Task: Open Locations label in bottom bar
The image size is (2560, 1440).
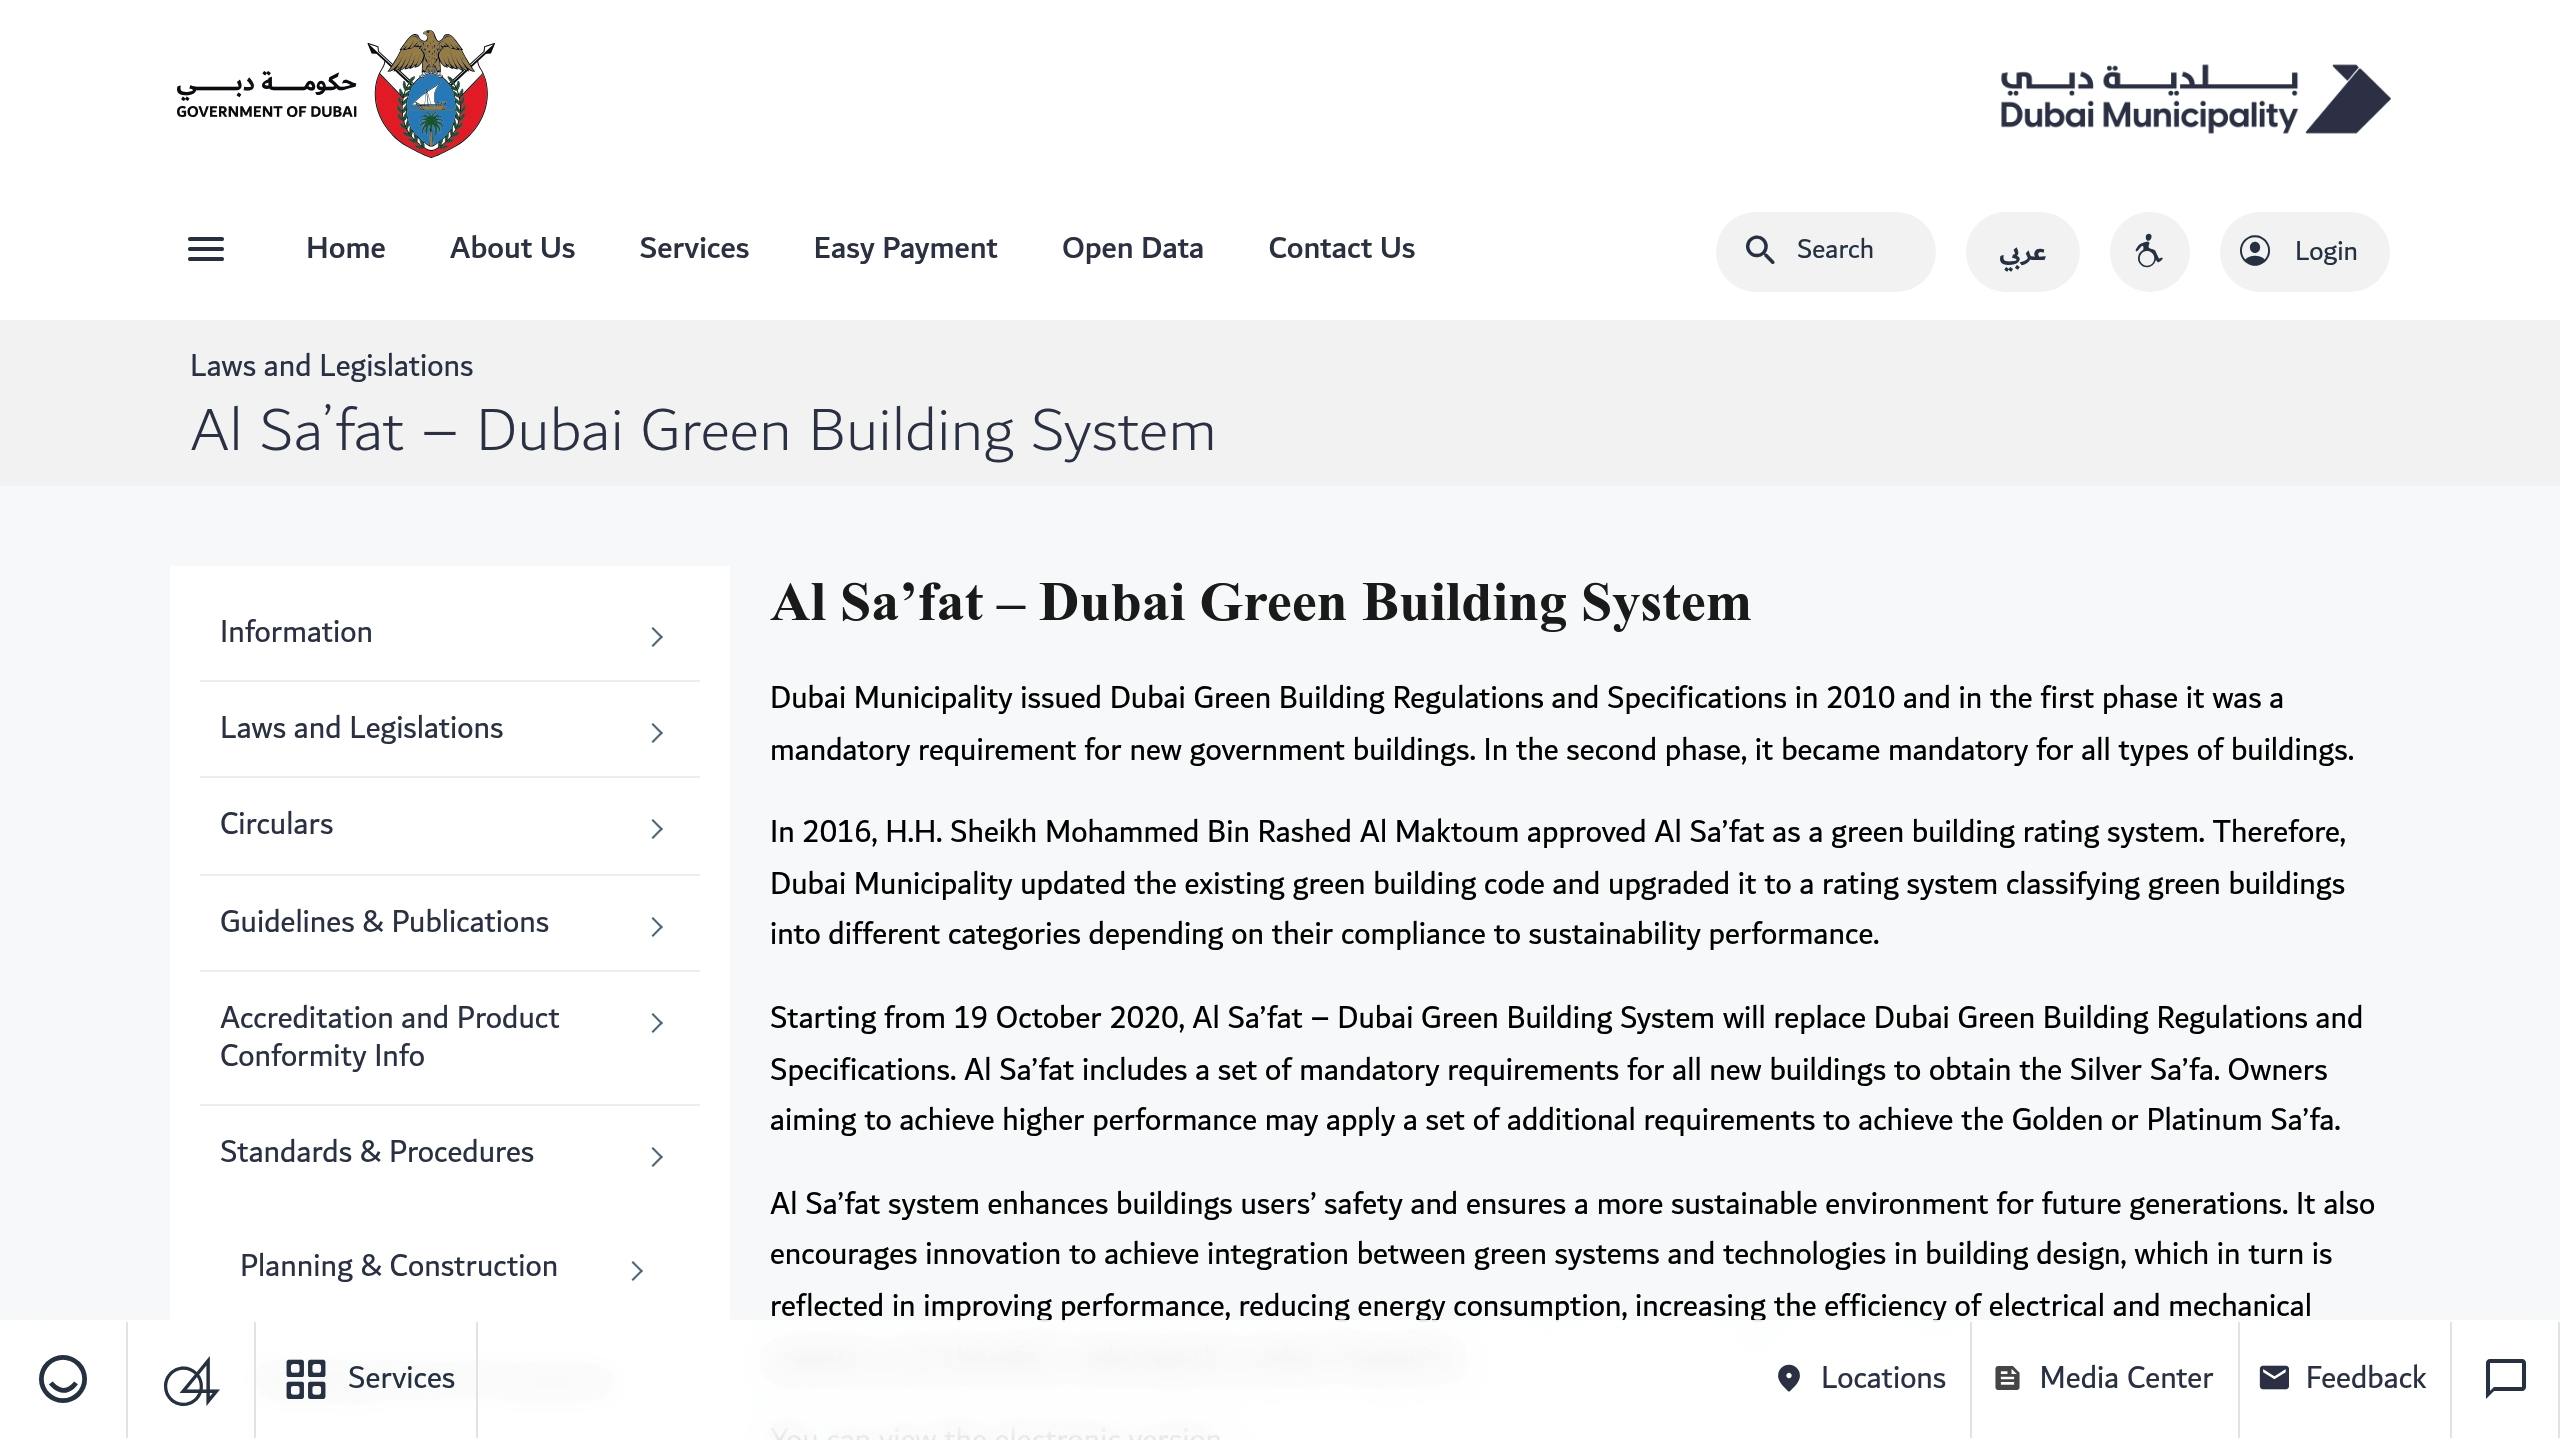Action: [x=1883, y=1378]
